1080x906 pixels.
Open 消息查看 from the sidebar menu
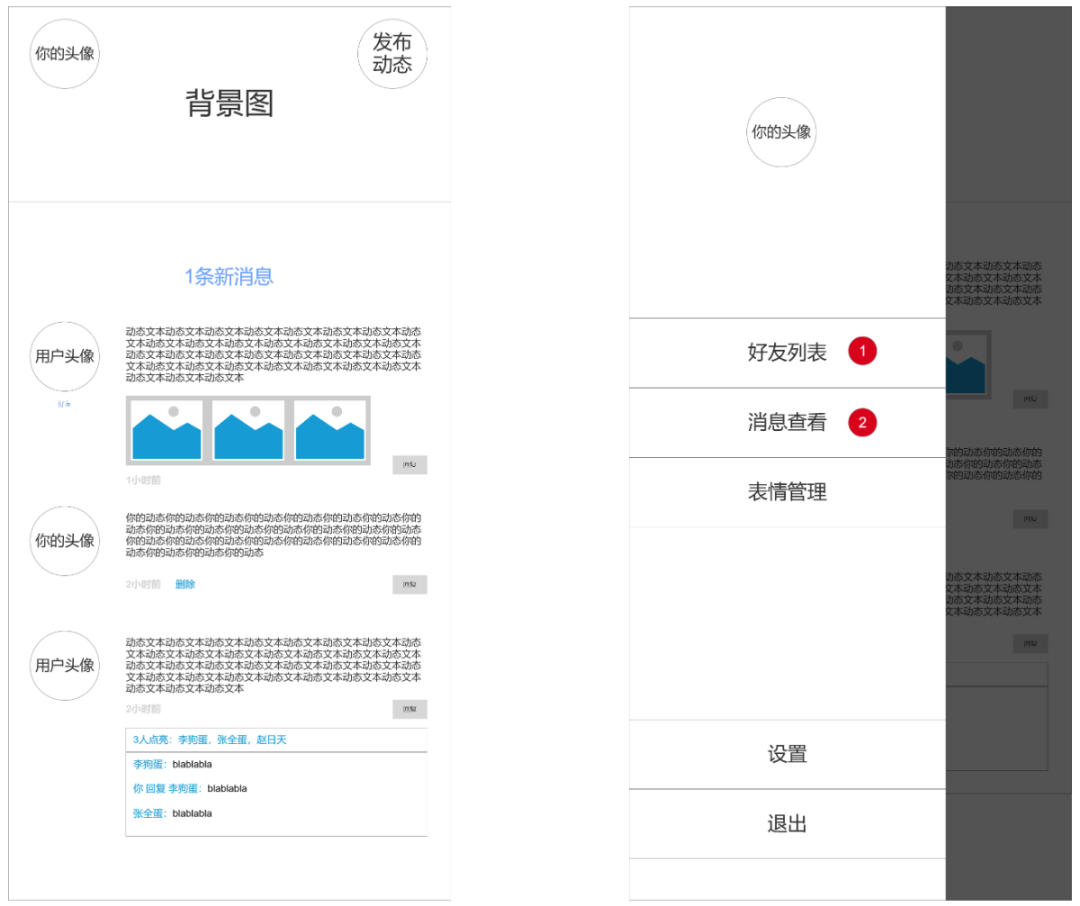[788, 422]
